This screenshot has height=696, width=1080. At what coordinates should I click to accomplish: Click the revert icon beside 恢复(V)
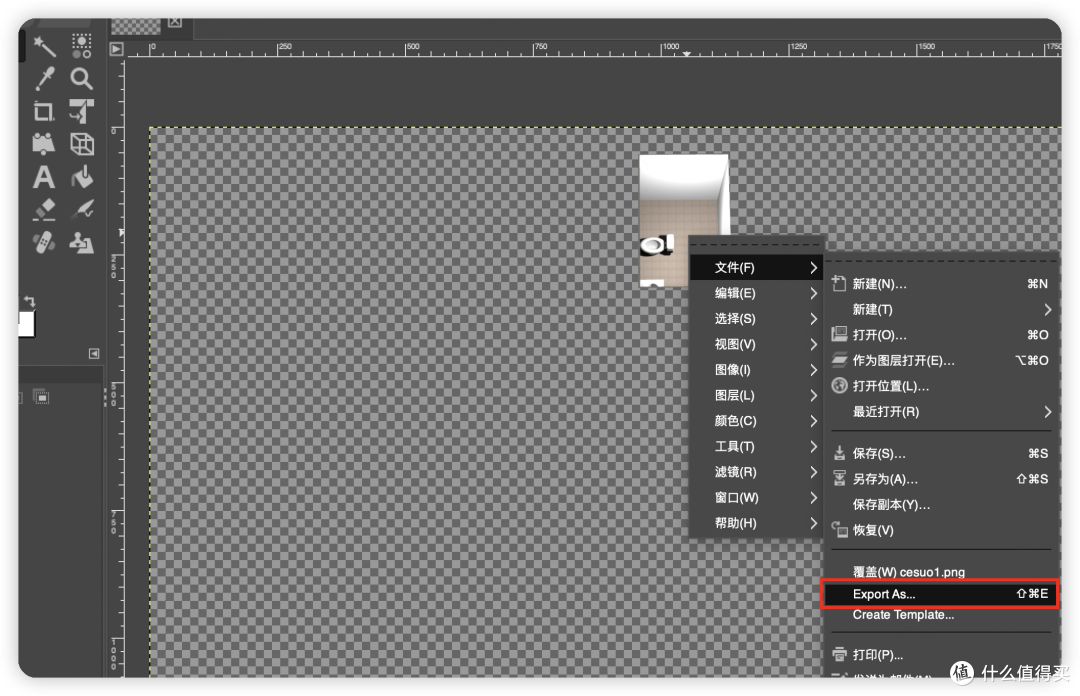(839, 529)
